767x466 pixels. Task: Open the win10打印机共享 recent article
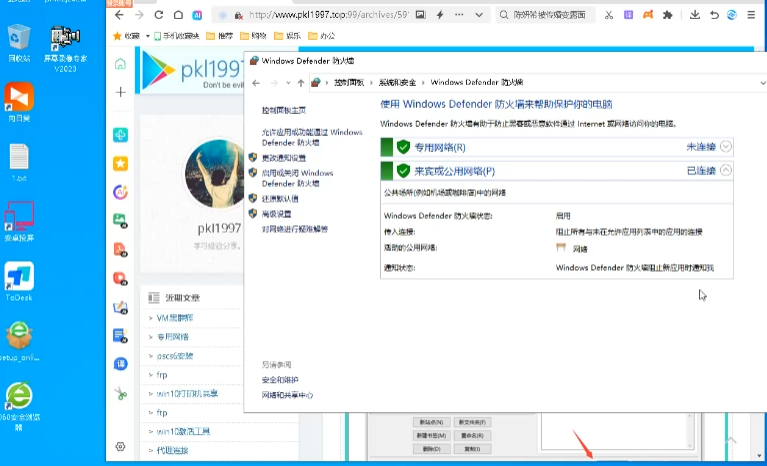tap(187, 394)
